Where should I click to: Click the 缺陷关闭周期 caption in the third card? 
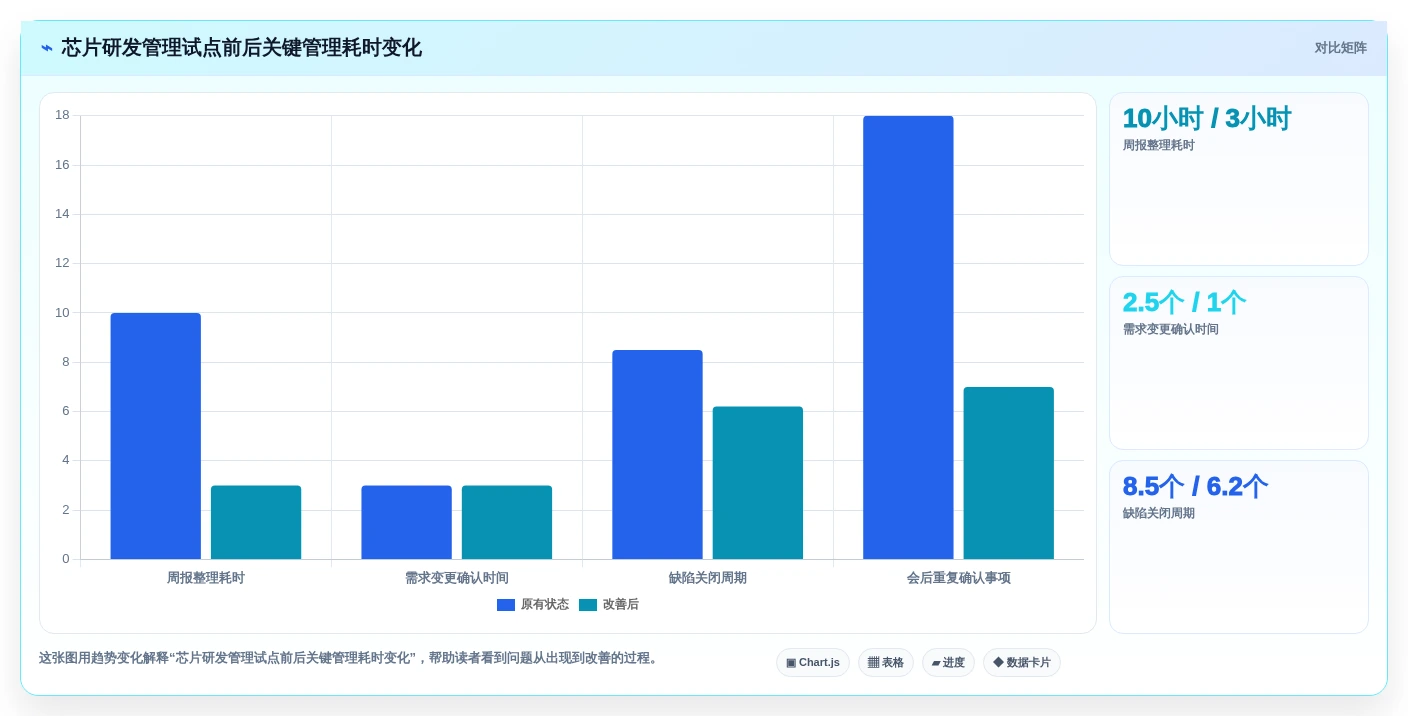pyautogui.click(x=1159, y=513)
